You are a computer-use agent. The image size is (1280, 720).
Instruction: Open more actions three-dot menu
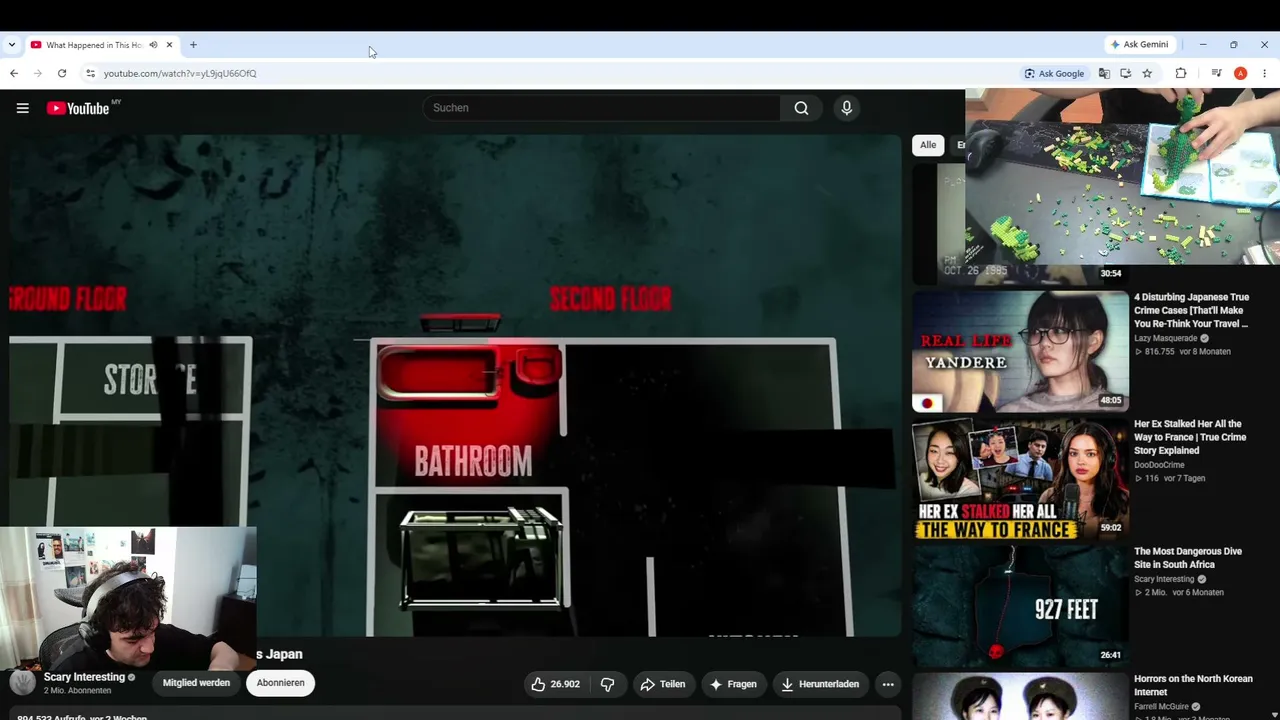pos(888,684)
